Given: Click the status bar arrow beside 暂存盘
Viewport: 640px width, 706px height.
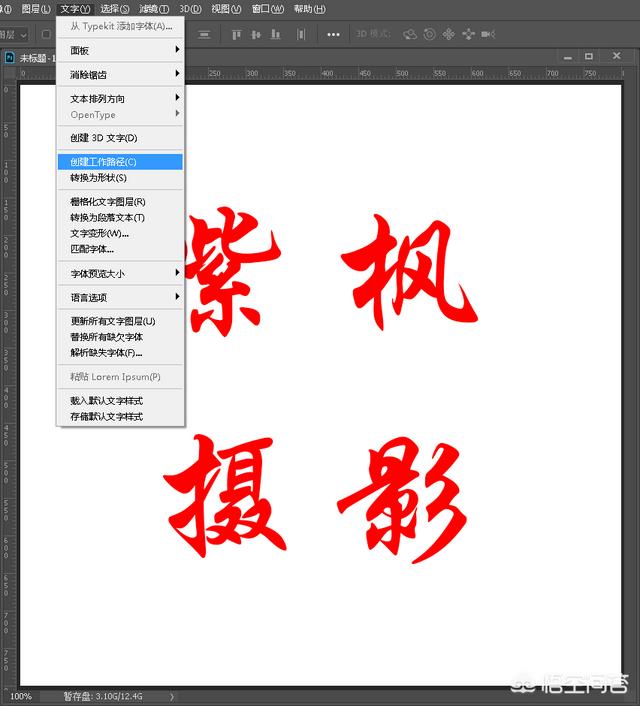Looking at the screenshot, I should tap(173, 696).
